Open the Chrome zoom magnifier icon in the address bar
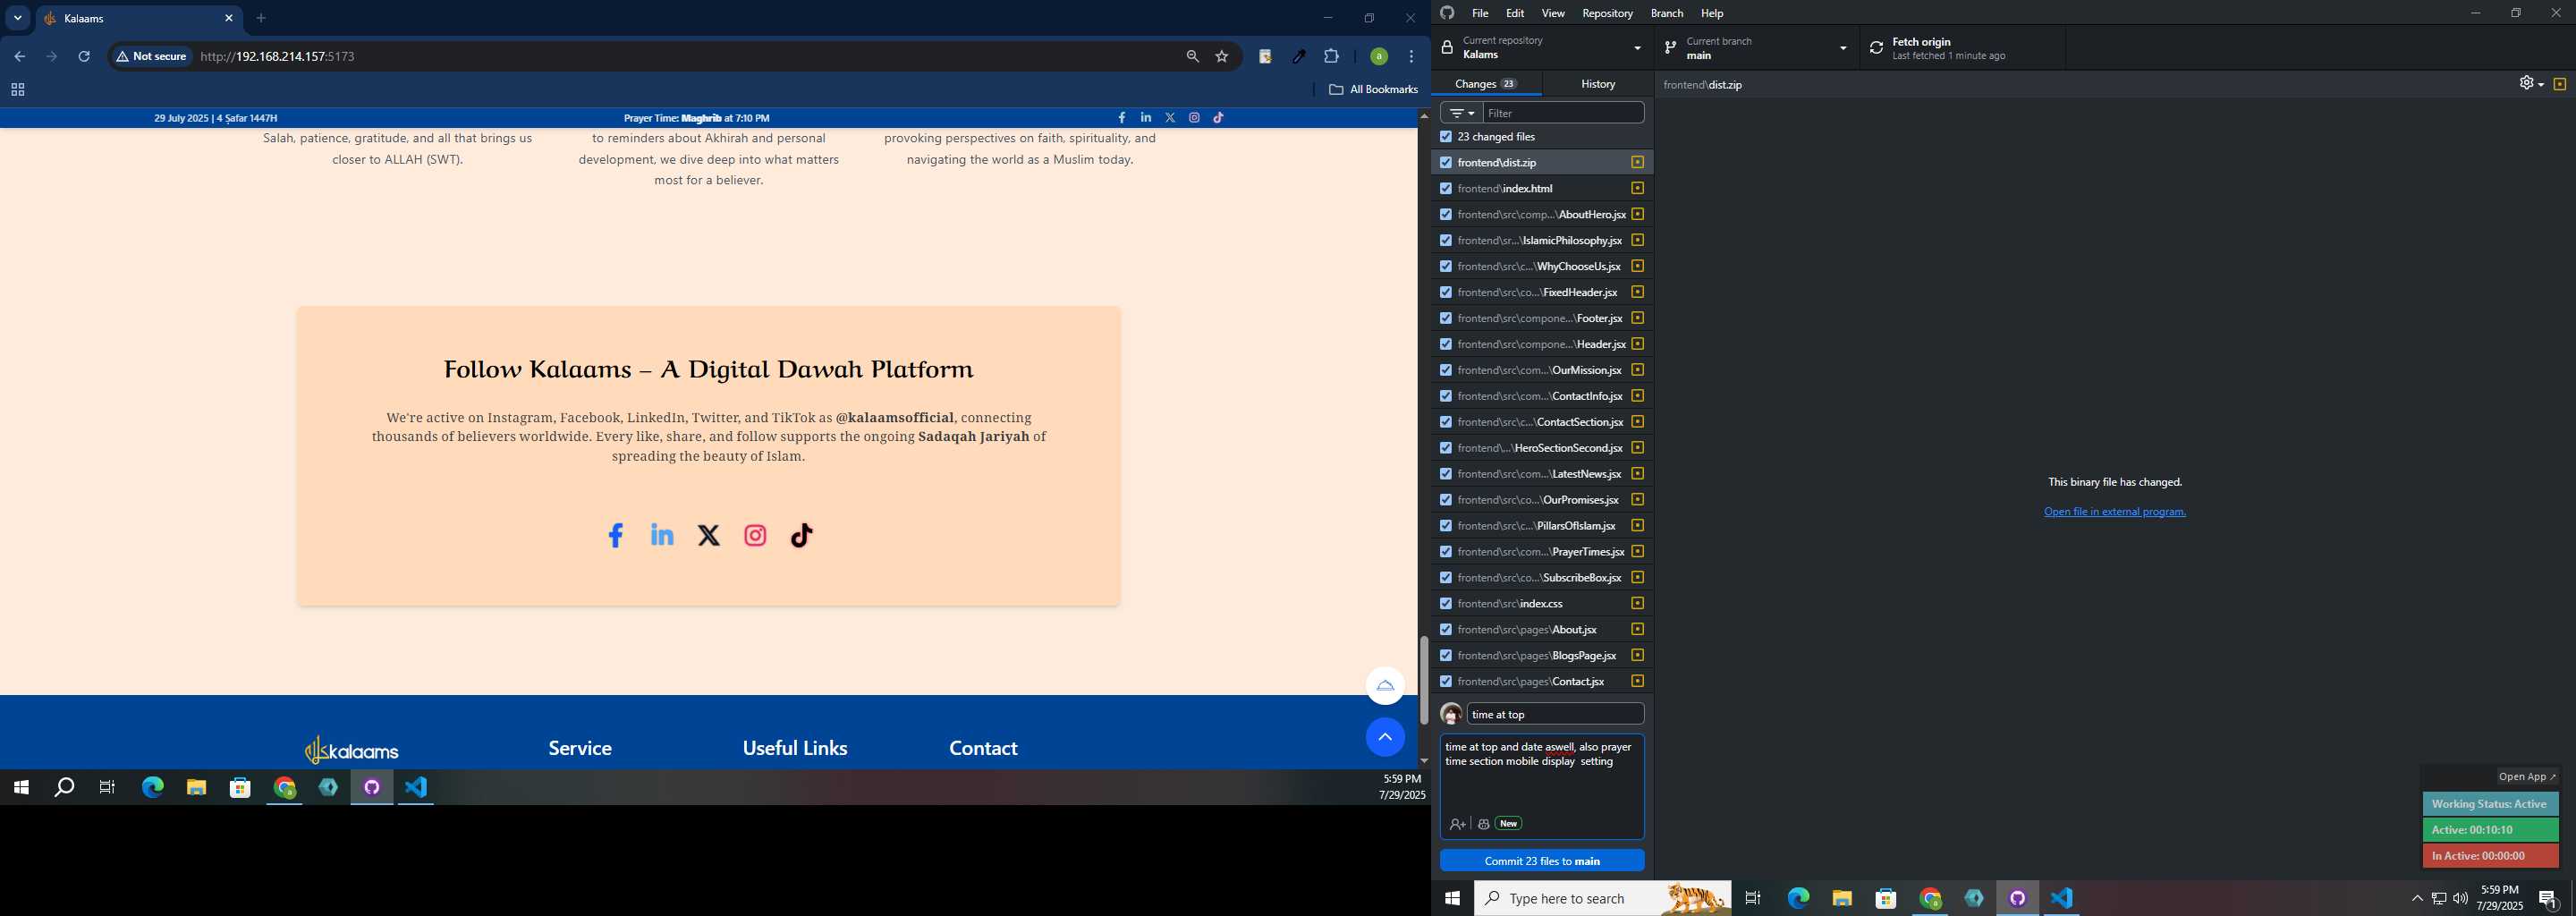Viewport: 2576px width, 916px height. (x=1192, y=57)
